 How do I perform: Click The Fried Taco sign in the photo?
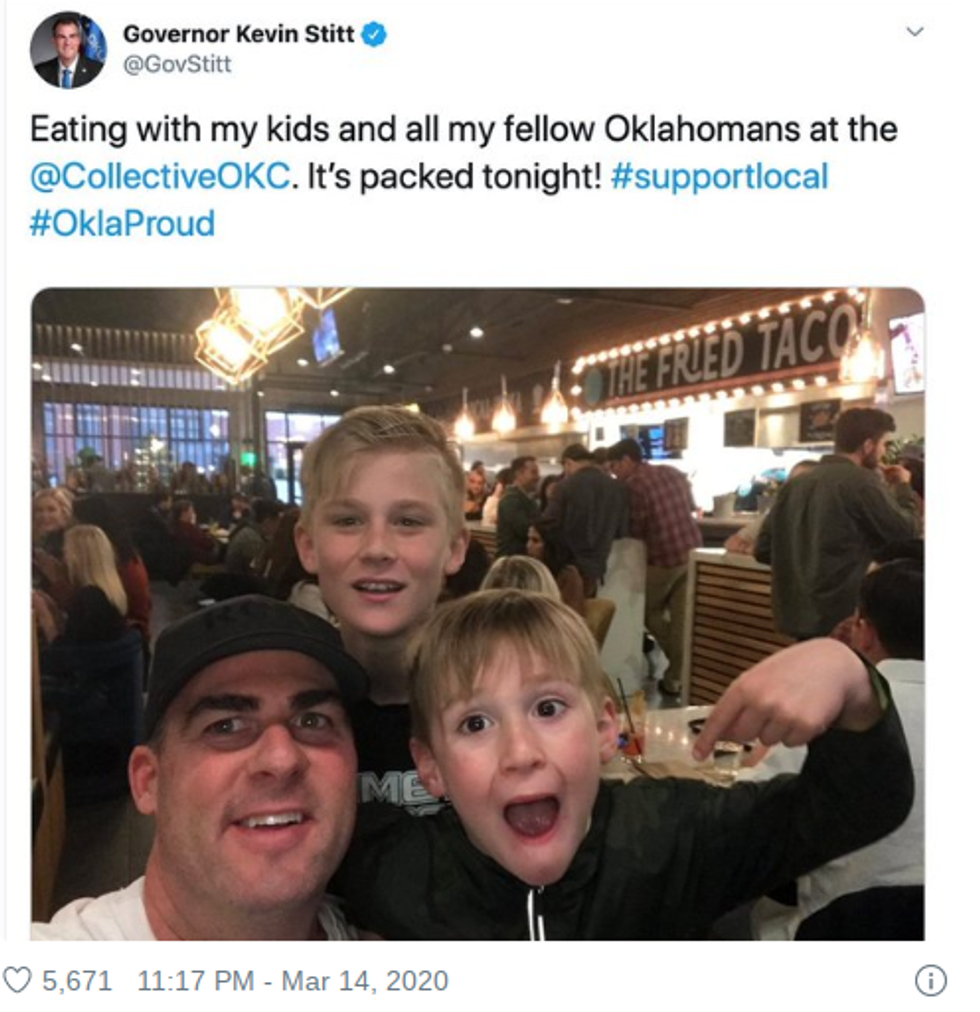730,348
